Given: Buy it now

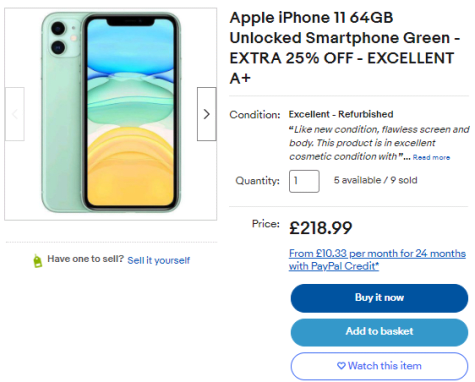Looking at the screenshot, I should click(x=379, y=298).
